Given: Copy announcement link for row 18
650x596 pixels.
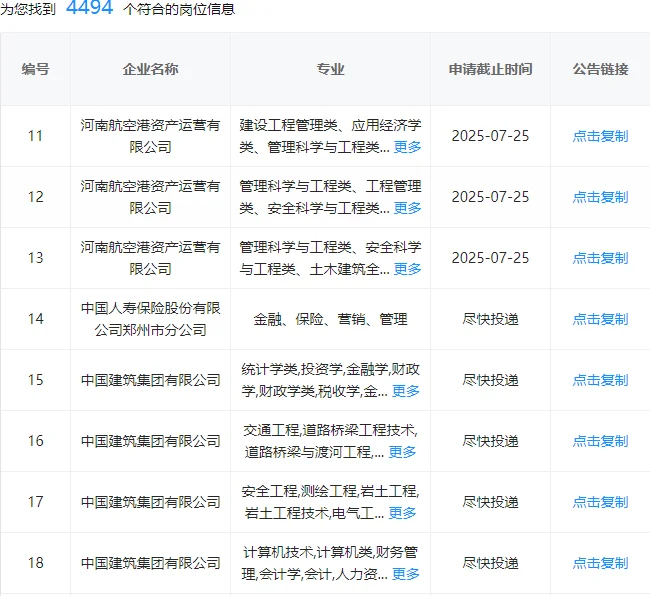Looking at the screenshot, I should [x=600, y=563].
